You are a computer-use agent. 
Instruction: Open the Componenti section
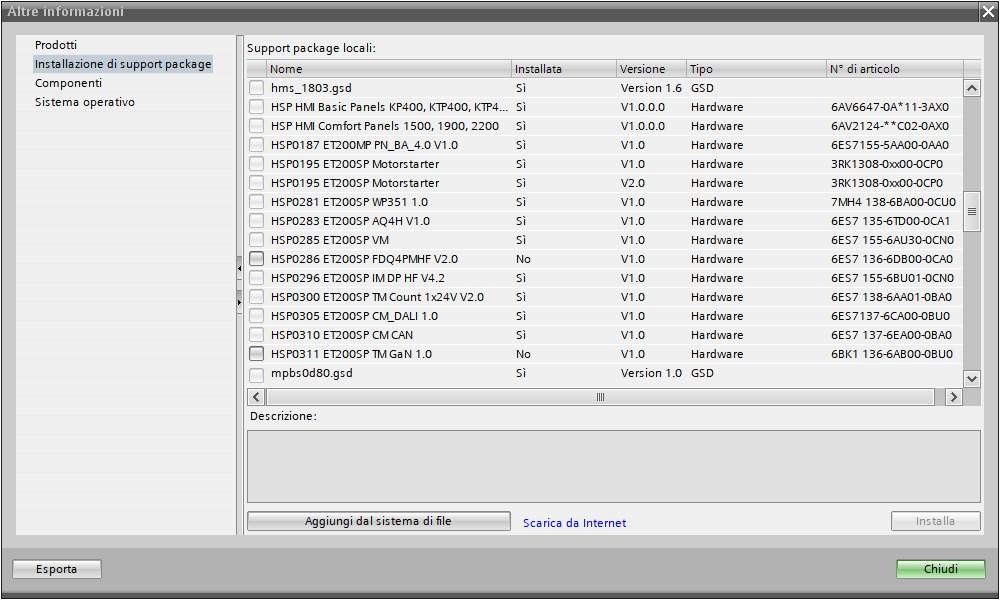point(68,83)
